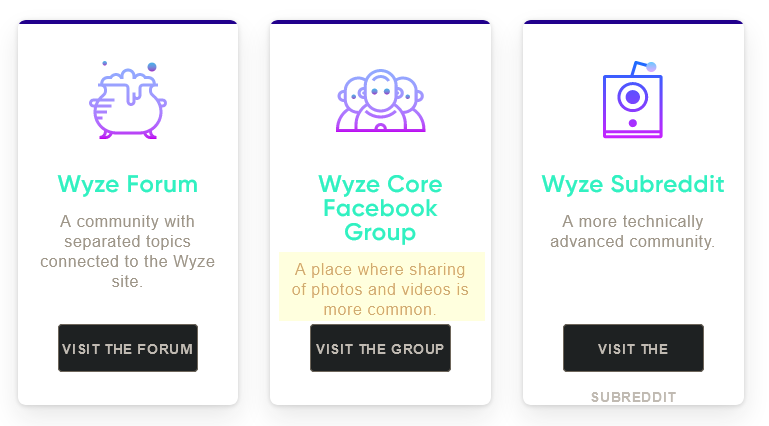This screenshot has height=426, width=769.
Task: Click the SUBREDDIT label below the button
Action: click(633, 397)
